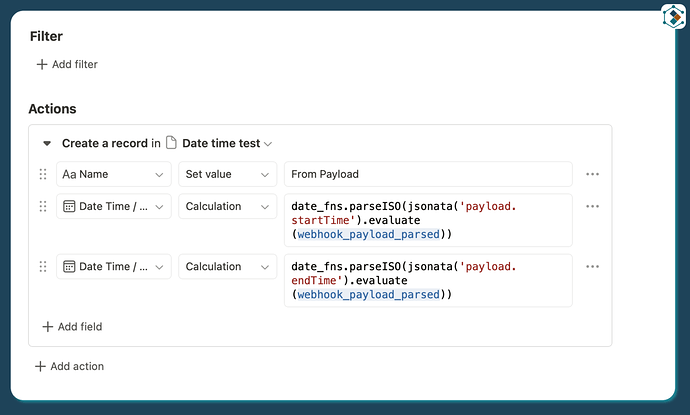Grab the drag handle of the endTime row

click(43, 267)
